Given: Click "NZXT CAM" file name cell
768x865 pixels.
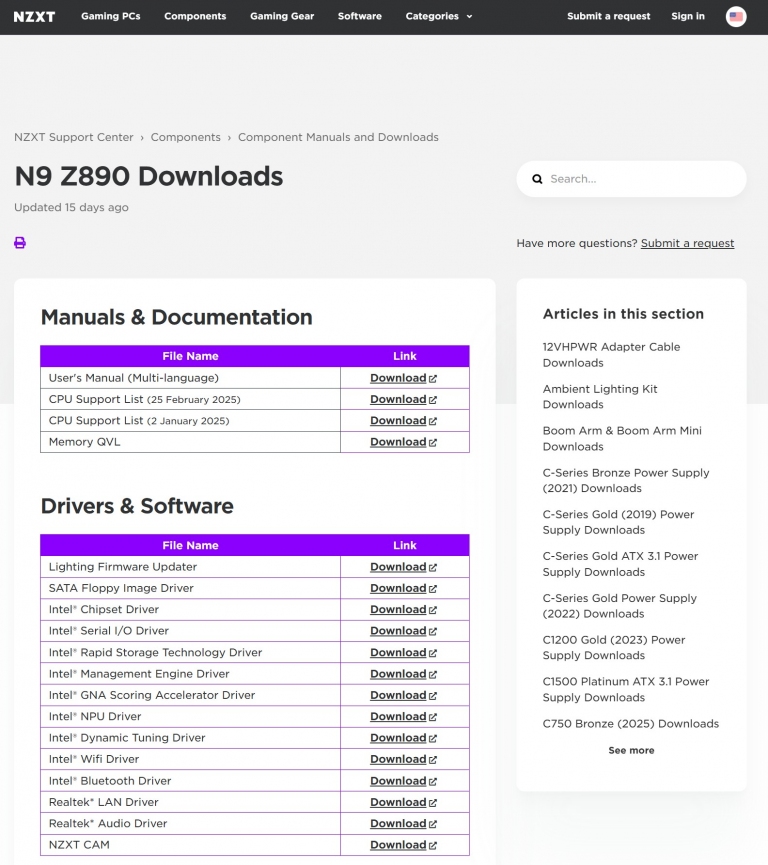Looking at the screenshot, I should (190, 845).
